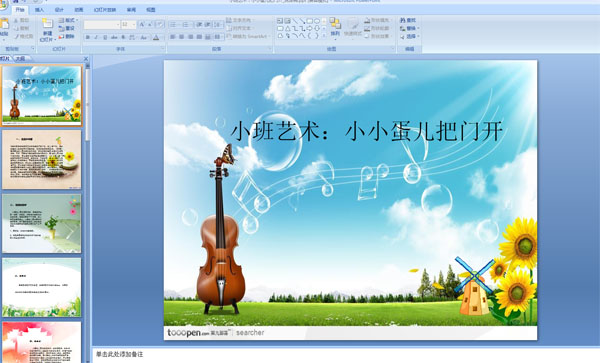This screenshot has width=600, height=363.
Task: Click the bullets list icon
Action: pos(173,24)
